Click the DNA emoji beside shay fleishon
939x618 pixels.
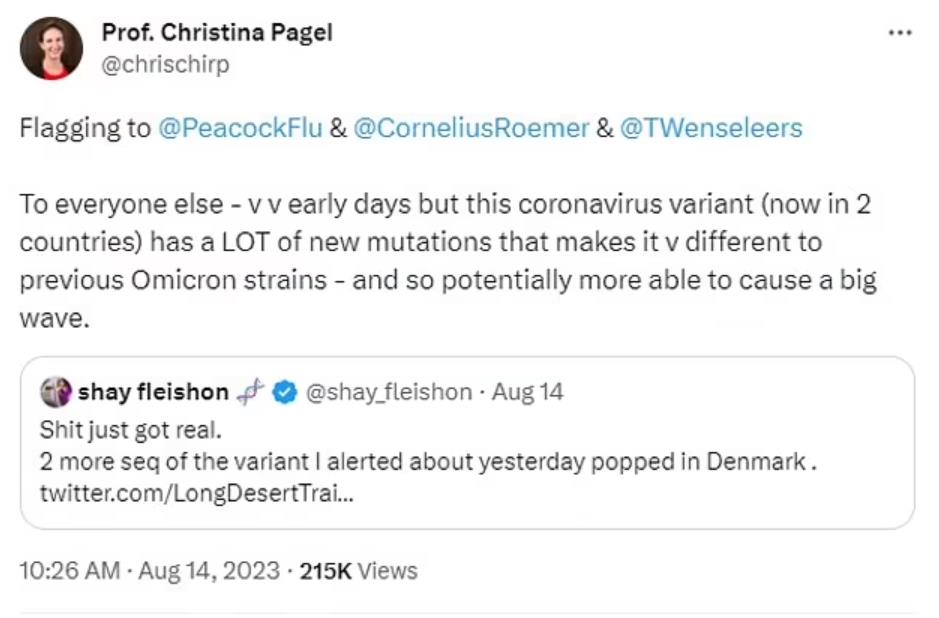[251, 392]
